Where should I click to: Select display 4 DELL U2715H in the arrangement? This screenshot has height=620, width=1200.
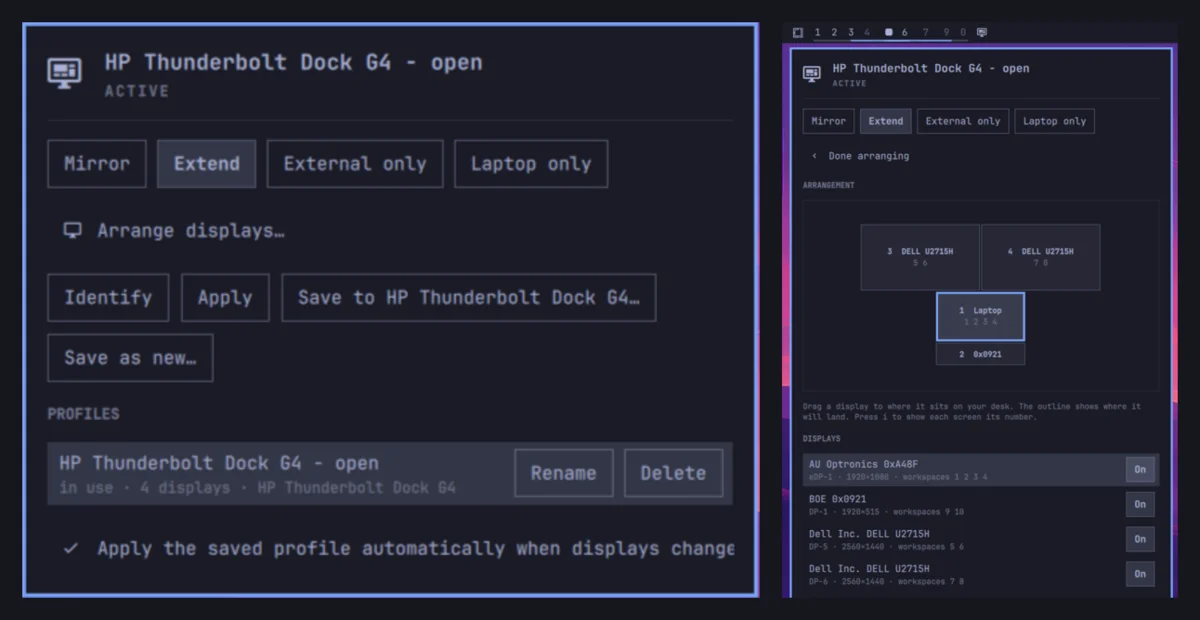point(1041,257)
